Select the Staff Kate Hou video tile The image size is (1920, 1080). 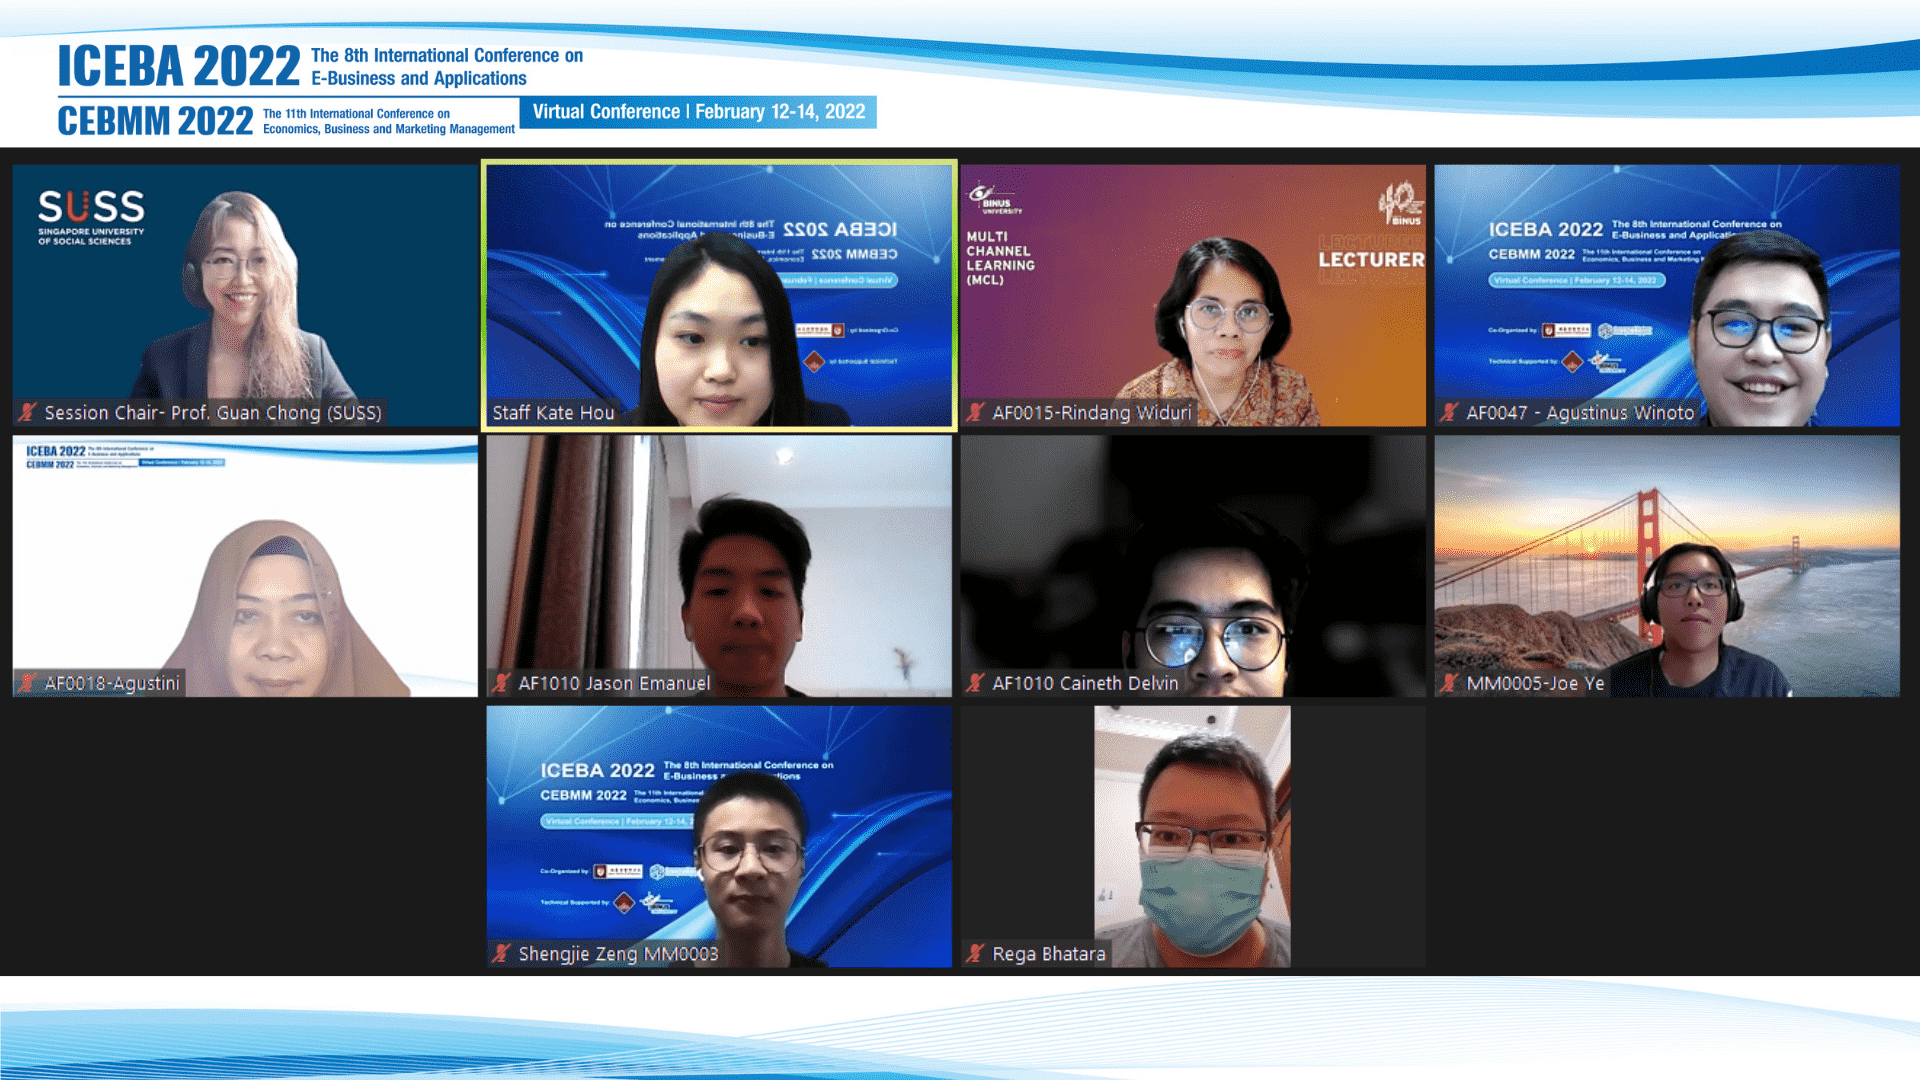(719, 296)
